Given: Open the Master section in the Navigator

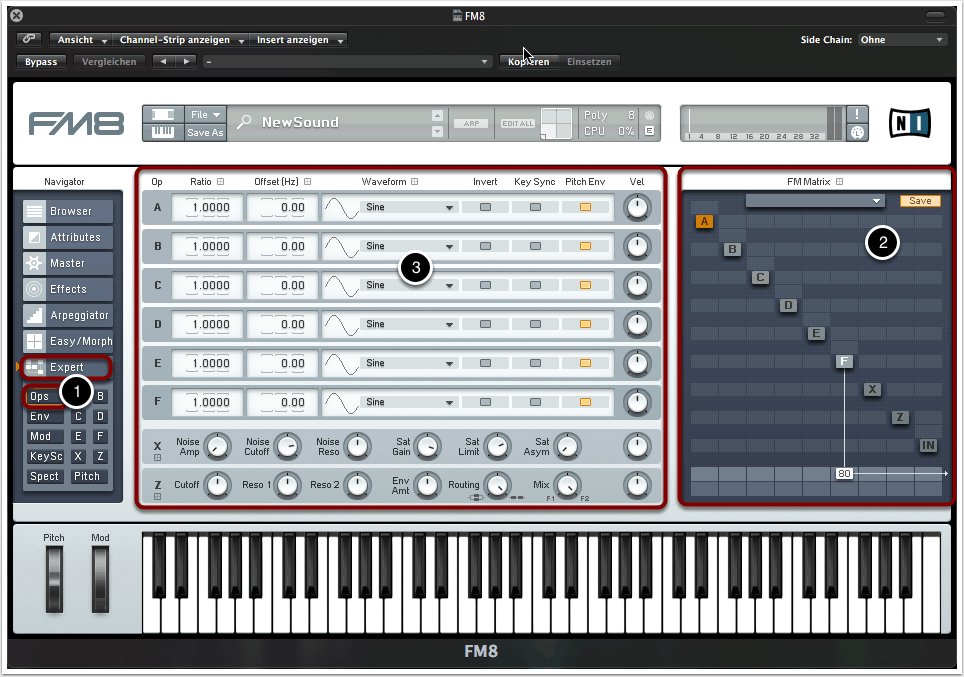Looking at the screenshot, I should [68, 263].
